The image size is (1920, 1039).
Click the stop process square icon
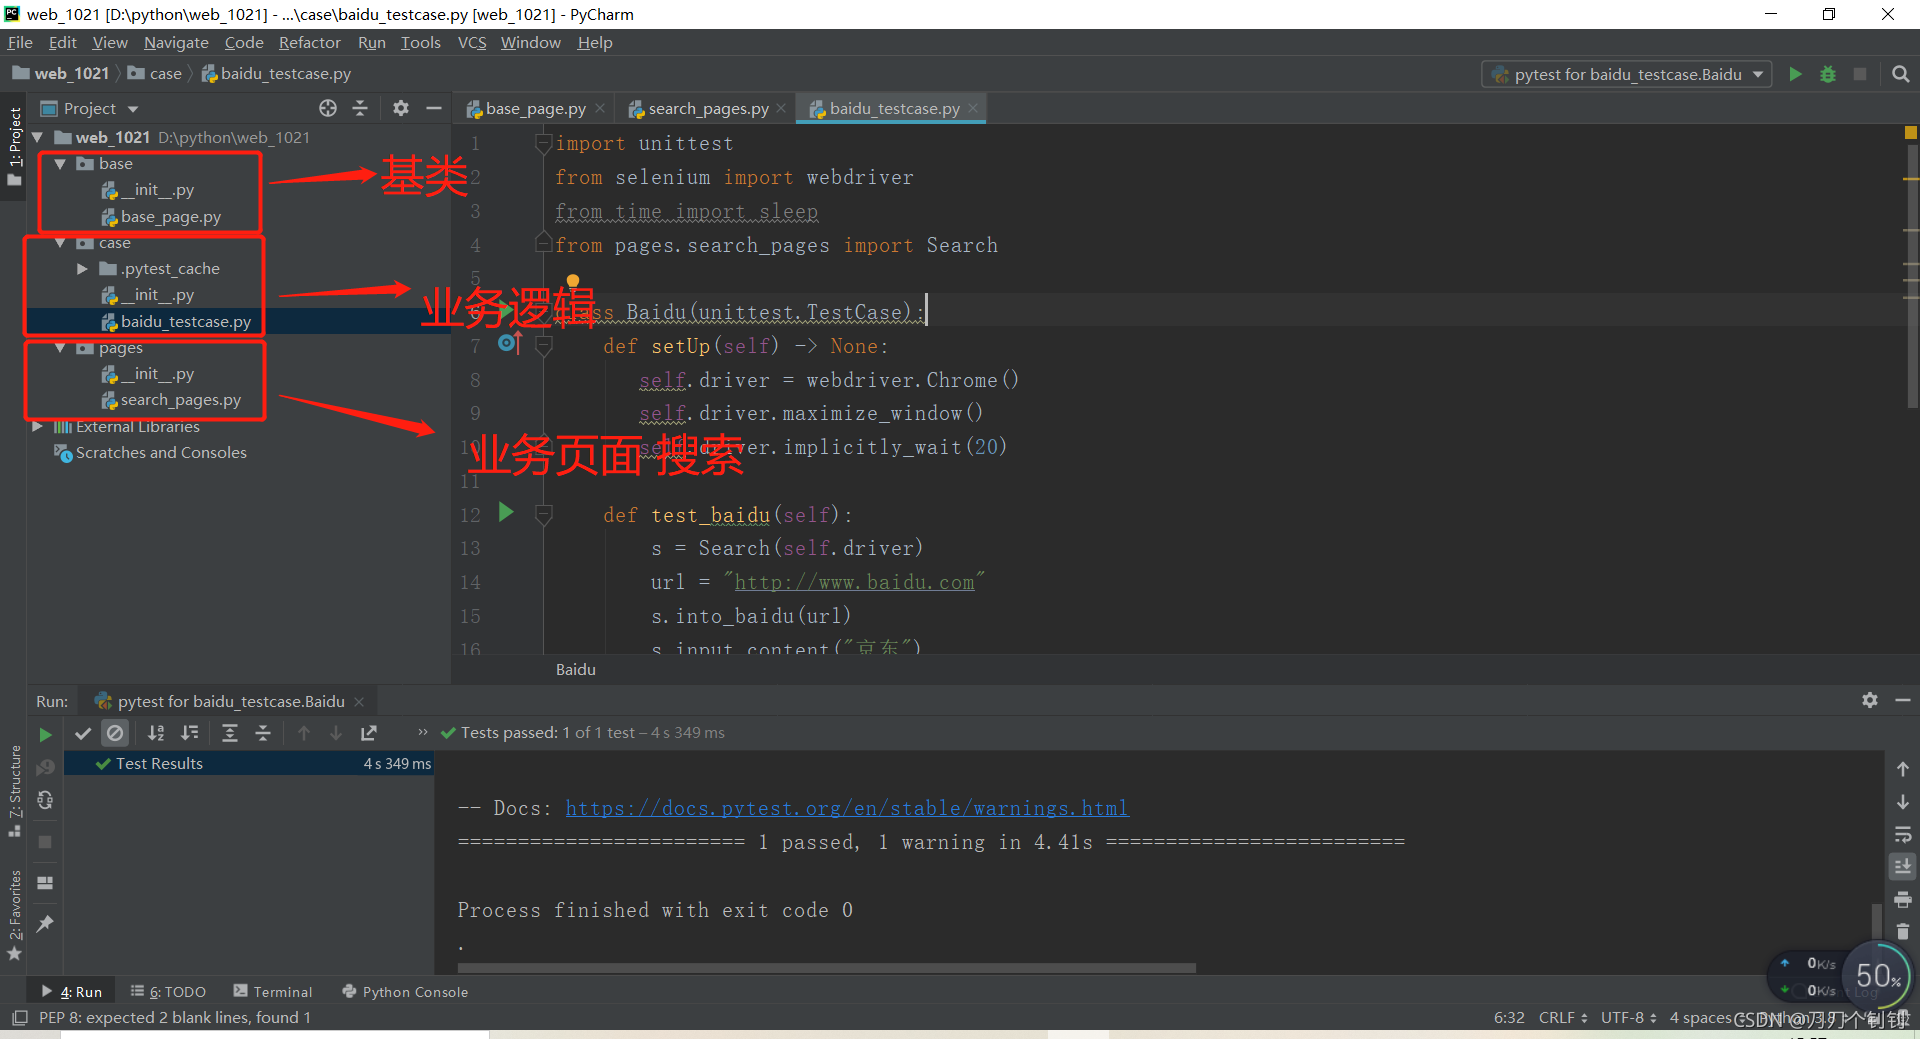(1860, 73)
